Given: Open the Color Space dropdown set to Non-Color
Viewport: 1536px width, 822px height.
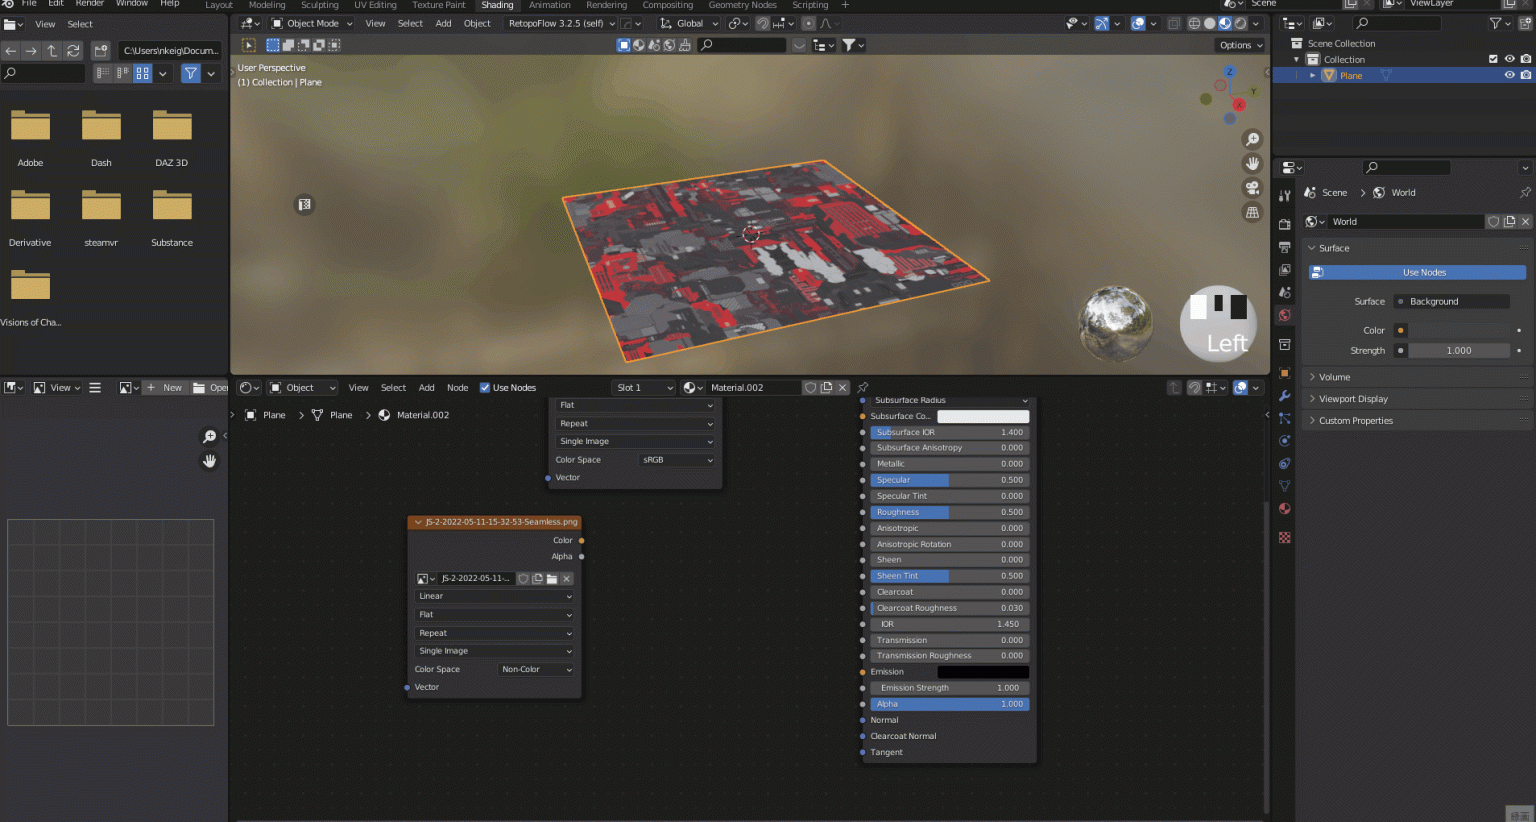Looking at the screenshot, I should pyautogui.click(x=535, y=669).
